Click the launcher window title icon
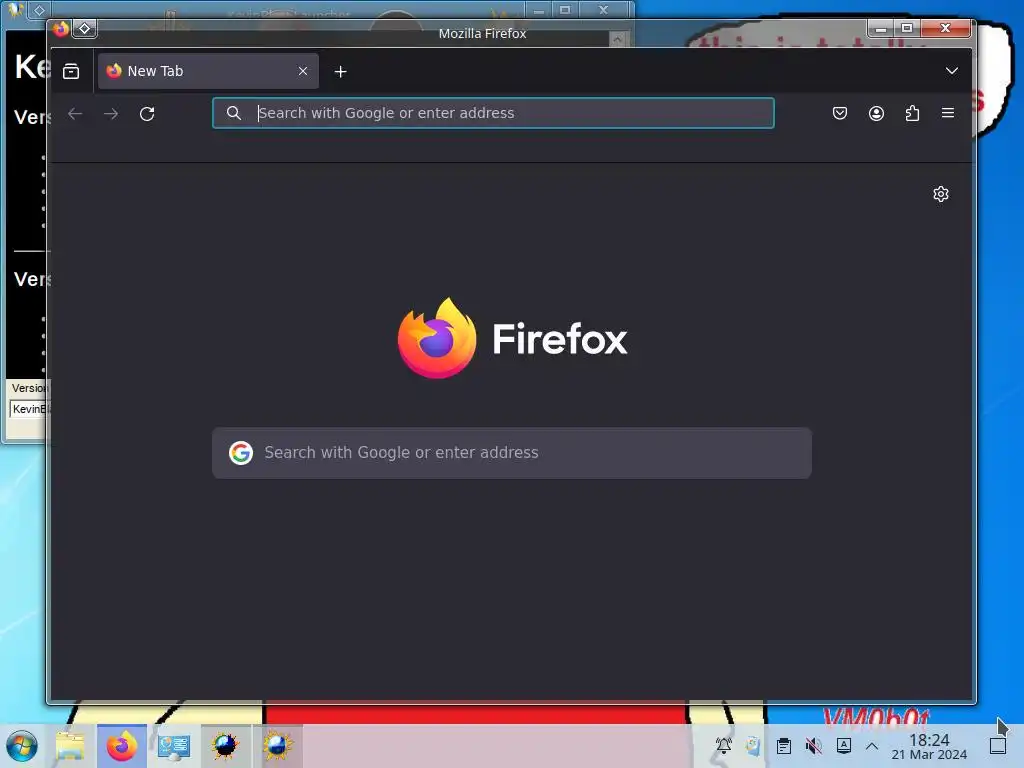Image resolution: width=1024 pixels, height=768 pixels. [14, 9]
